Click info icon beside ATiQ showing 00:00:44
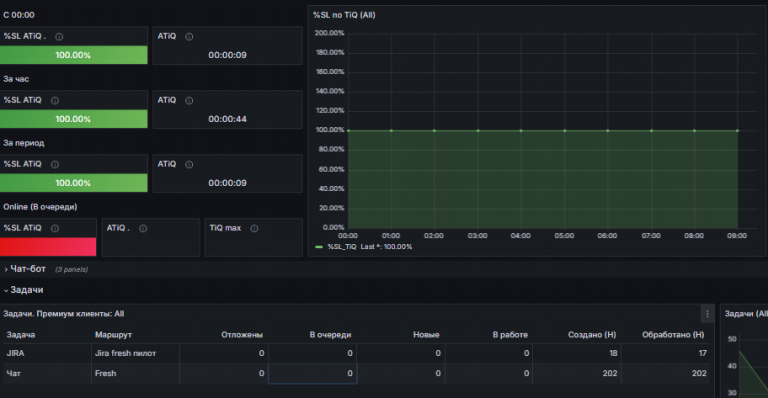The image size is (768, 398). (x=189, y=101)
